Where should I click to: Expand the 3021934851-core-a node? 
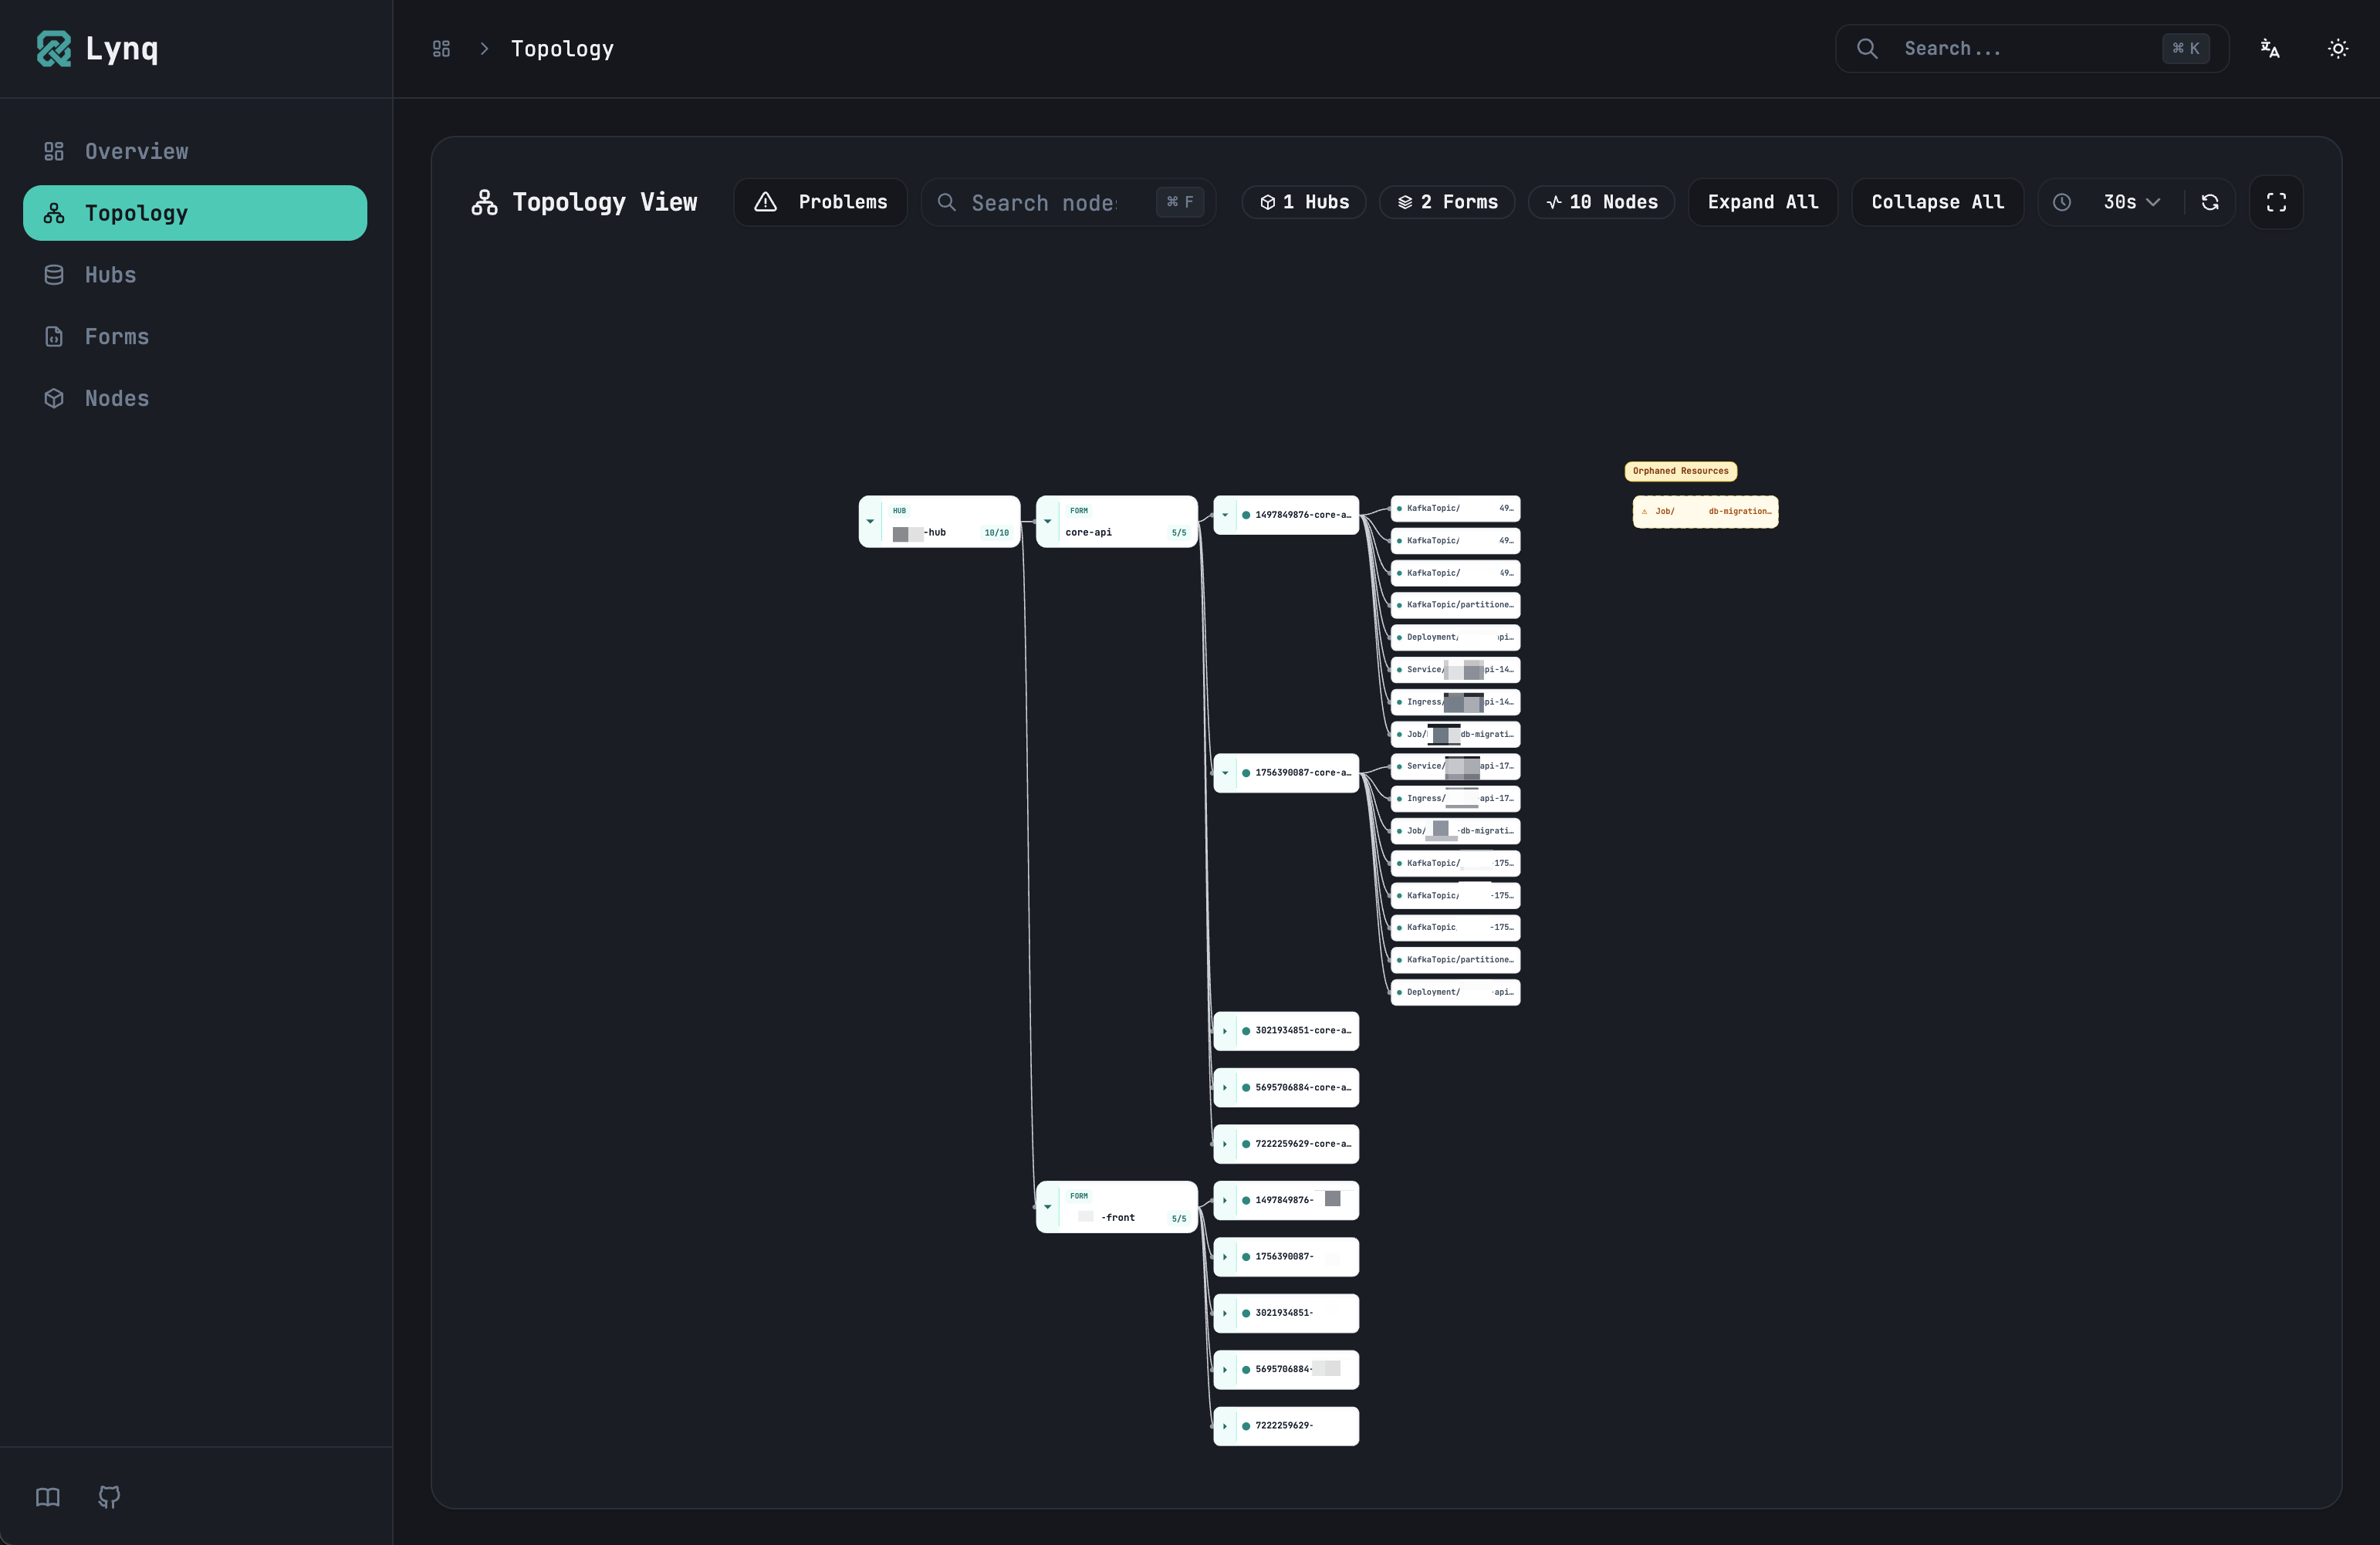[x=1227, y=1032]
